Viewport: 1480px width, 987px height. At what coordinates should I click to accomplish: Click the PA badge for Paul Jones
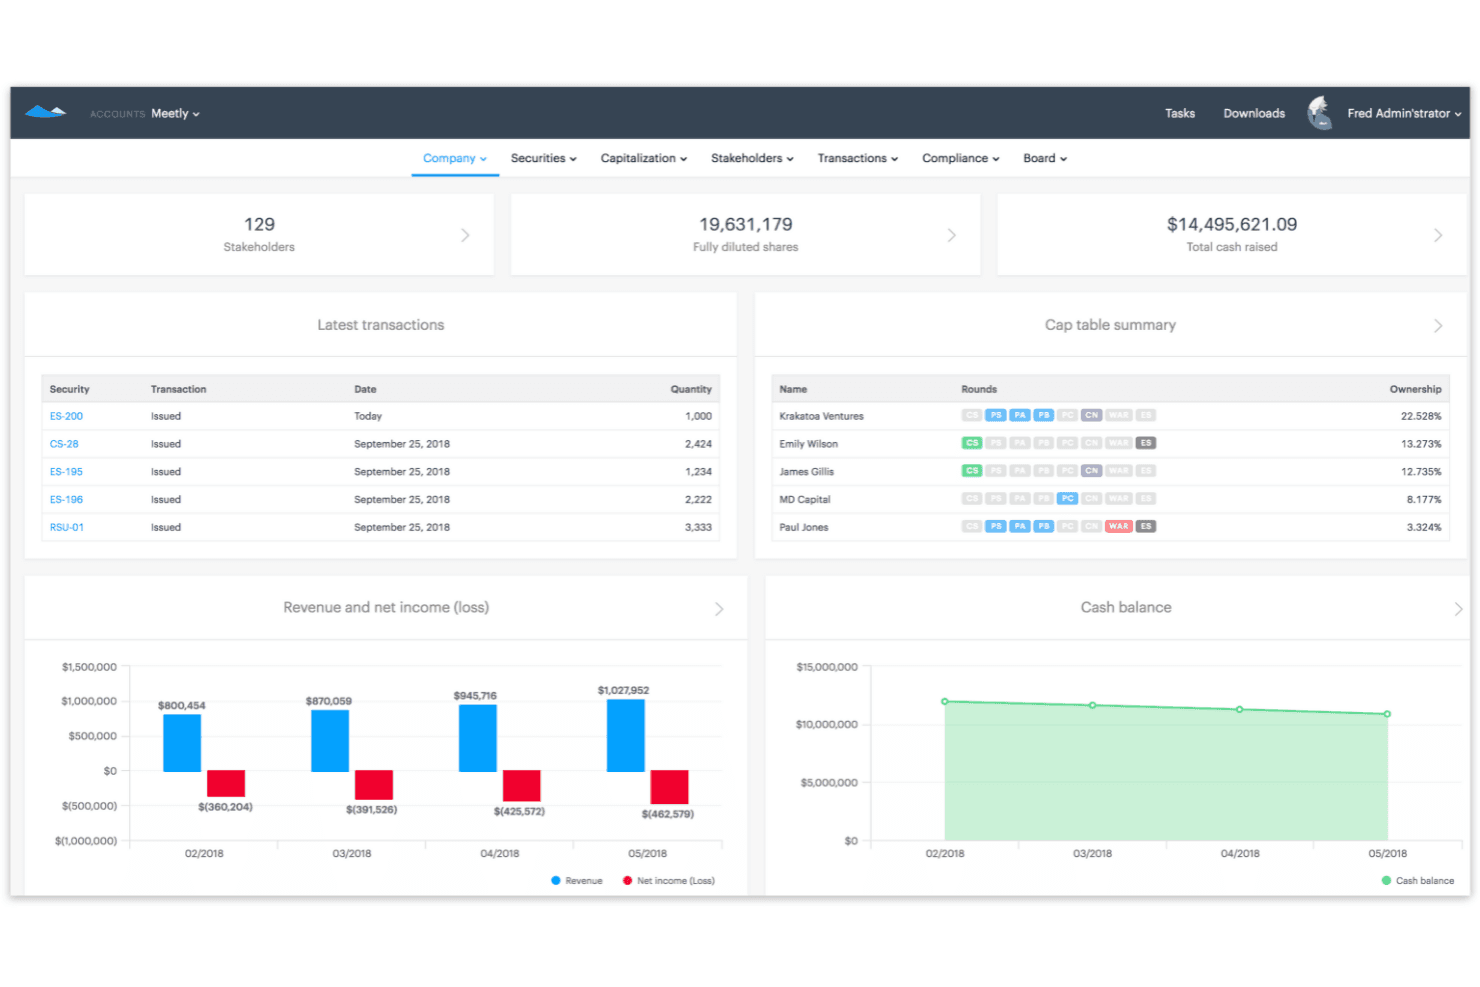coord(1020,526)
